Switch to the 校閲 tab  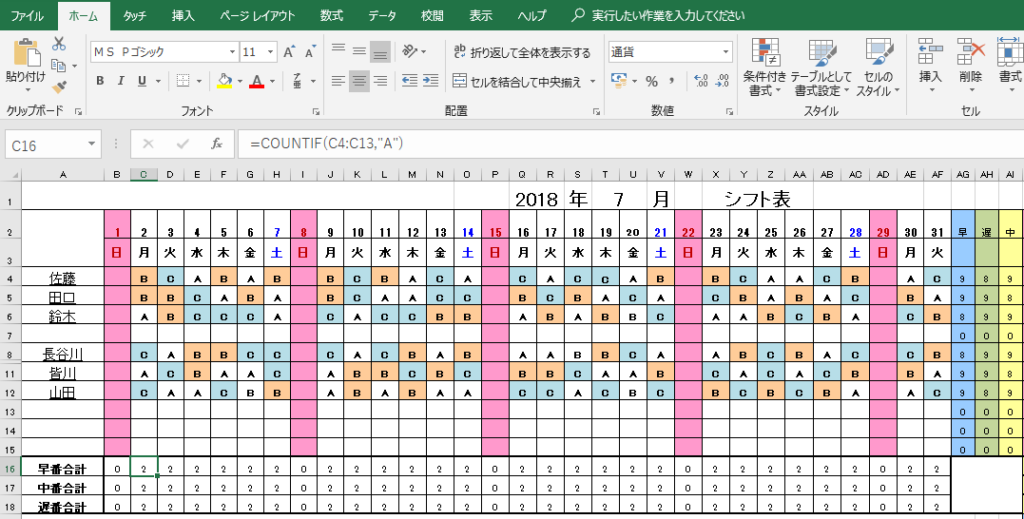[x=432, y=15]
